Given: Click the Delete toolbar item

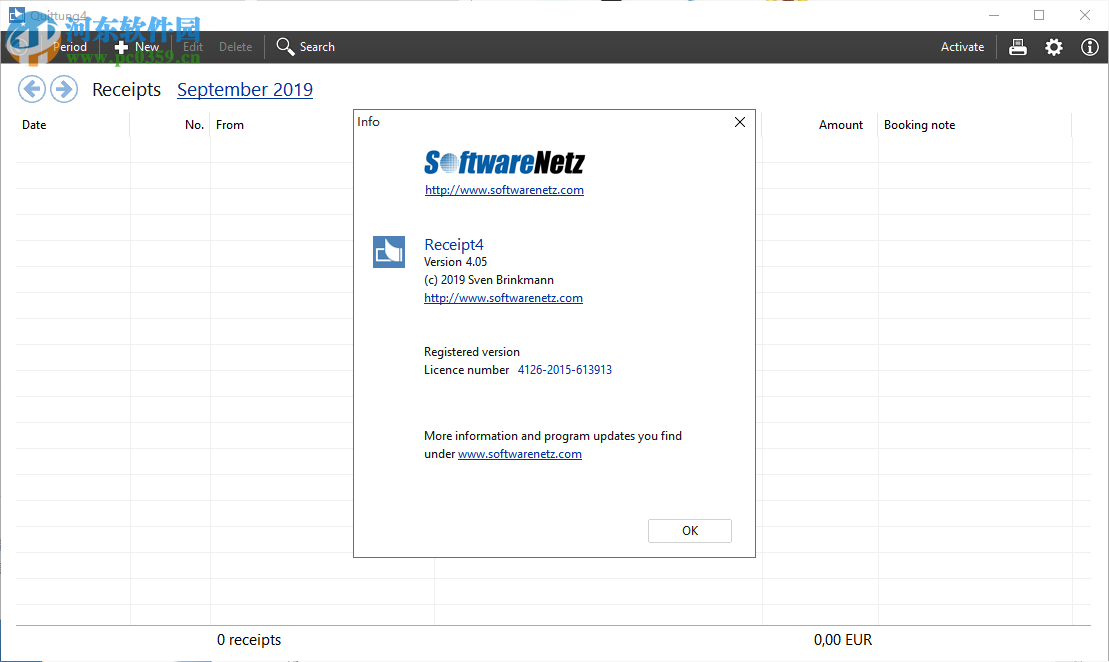Looking at the screenshot, I should point(235,47).
